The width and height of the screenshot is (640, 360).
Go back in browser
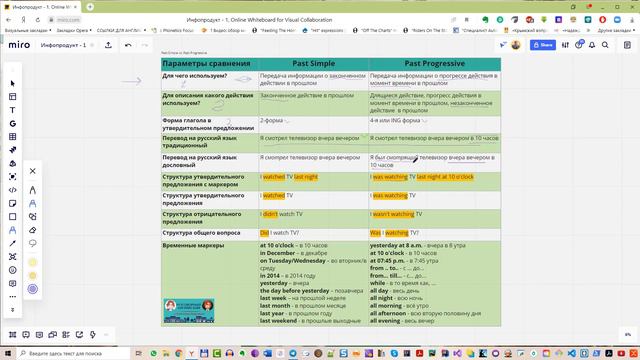(9, 20)
